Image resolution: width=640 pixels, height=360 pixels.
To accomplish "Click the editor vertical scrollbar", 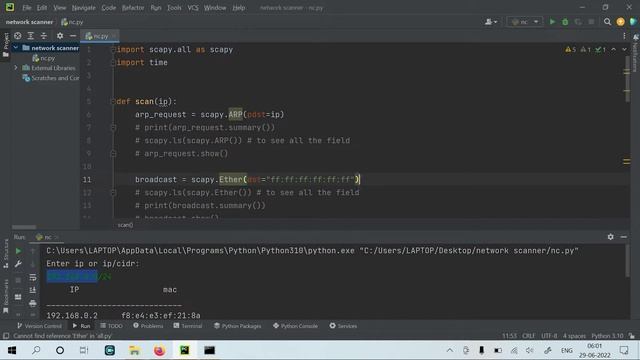I will [627, 80].
